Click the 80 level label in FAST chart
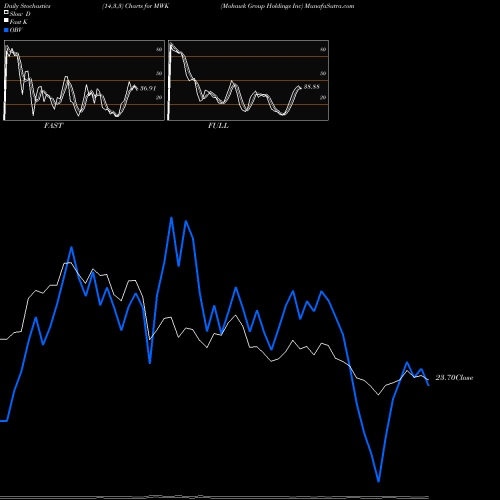500x500 pixels. pyautogui.click(x=159, y=49)
